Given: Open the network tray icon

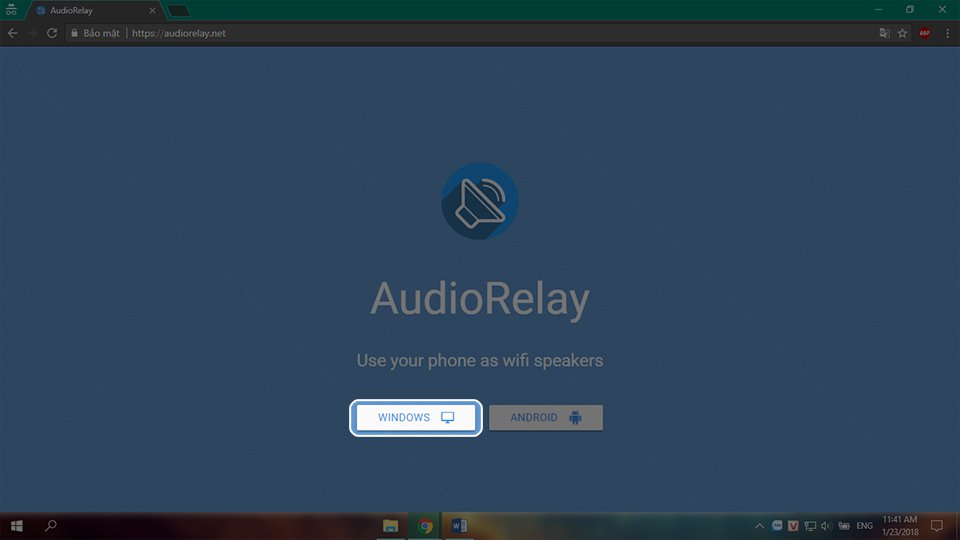Looking at the screenshot, I should tap(810, 526).
